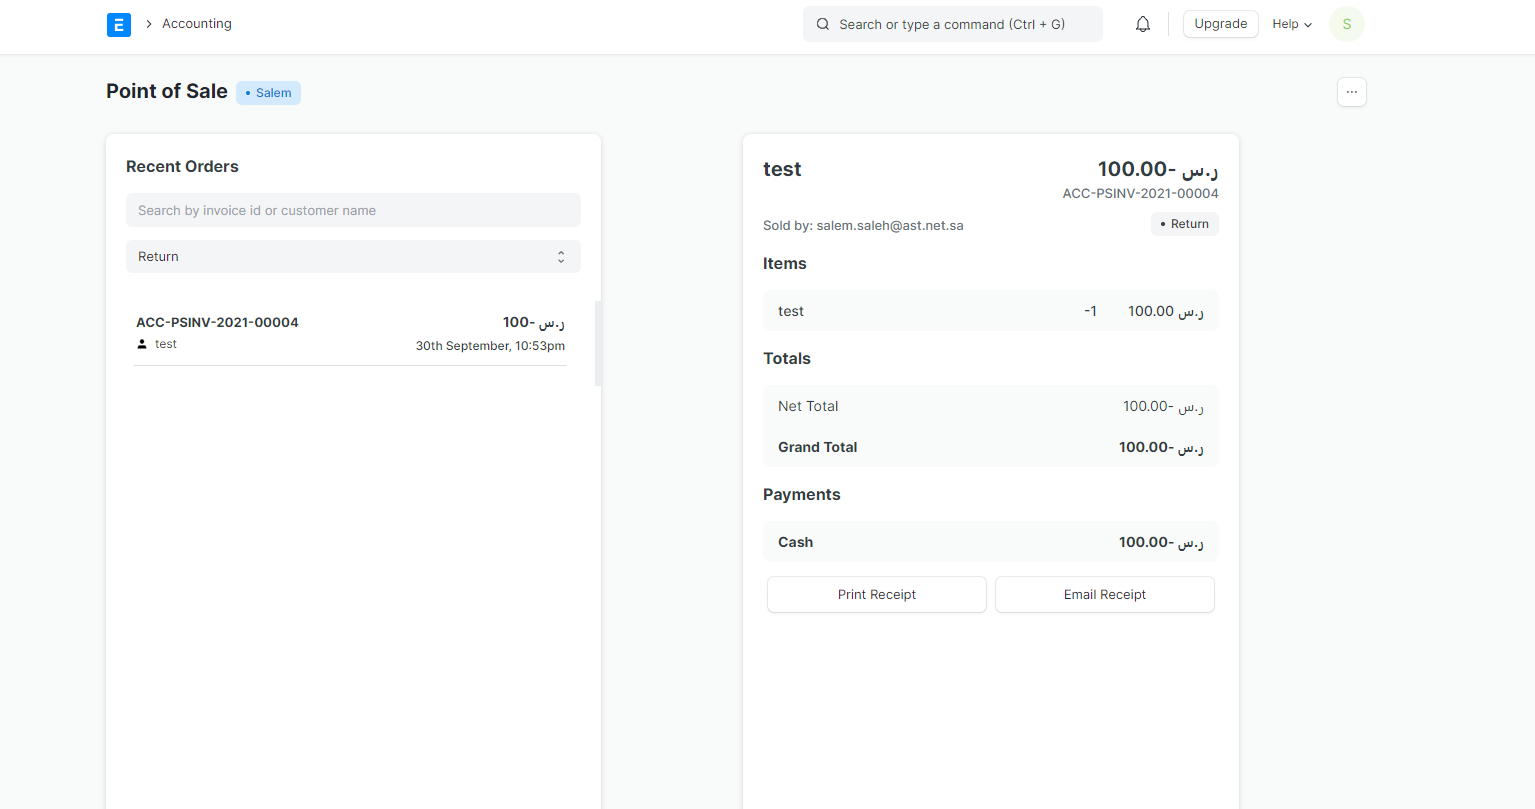The image size is (1535, 809).
Task: Click the Return dropdown stepper arrows
Action: tap(560, 256)
